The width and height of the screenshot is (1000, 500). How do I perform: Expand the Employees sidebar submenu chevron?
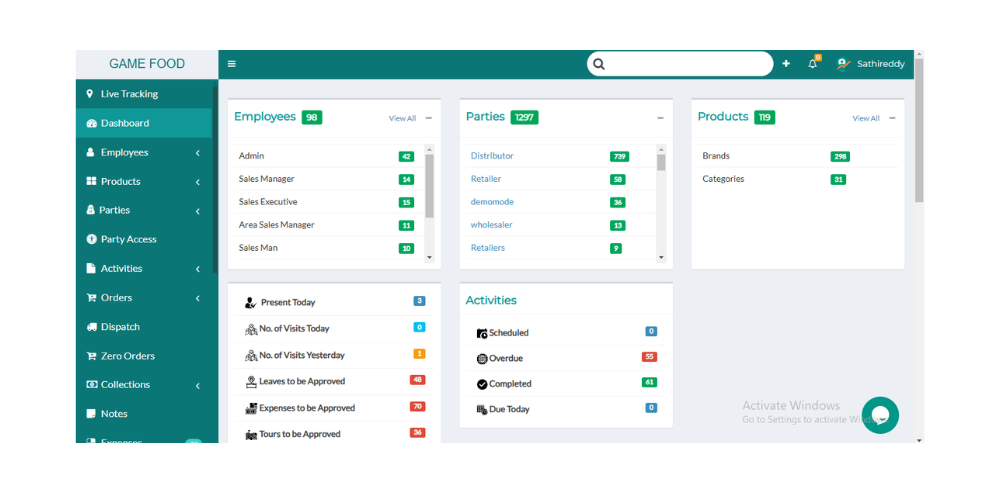(198, 153)
